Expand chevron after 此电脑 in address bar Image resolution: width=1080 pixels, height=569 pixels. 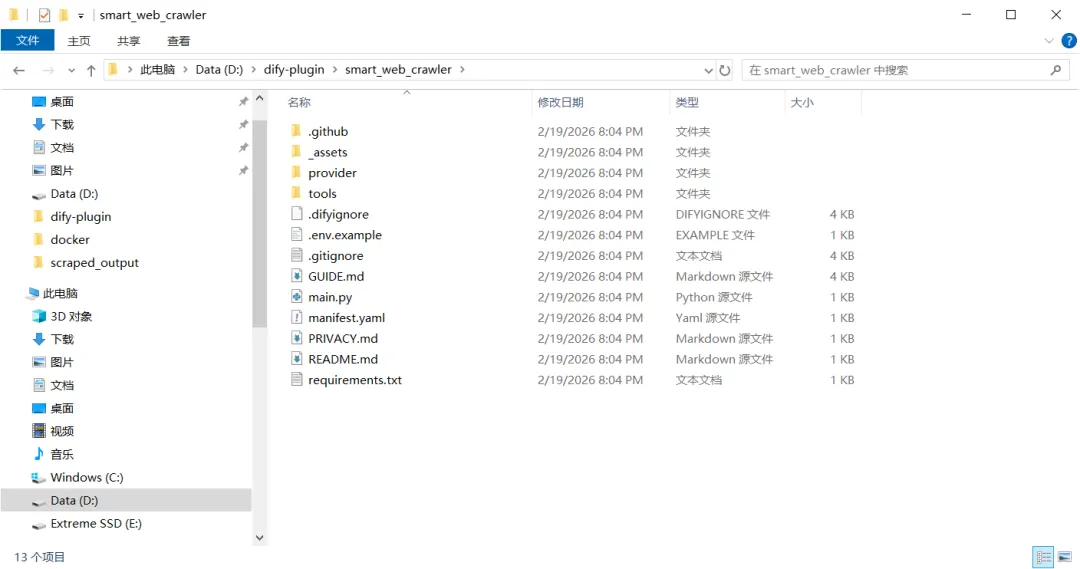pyautogui.click(x=185, y=70)
